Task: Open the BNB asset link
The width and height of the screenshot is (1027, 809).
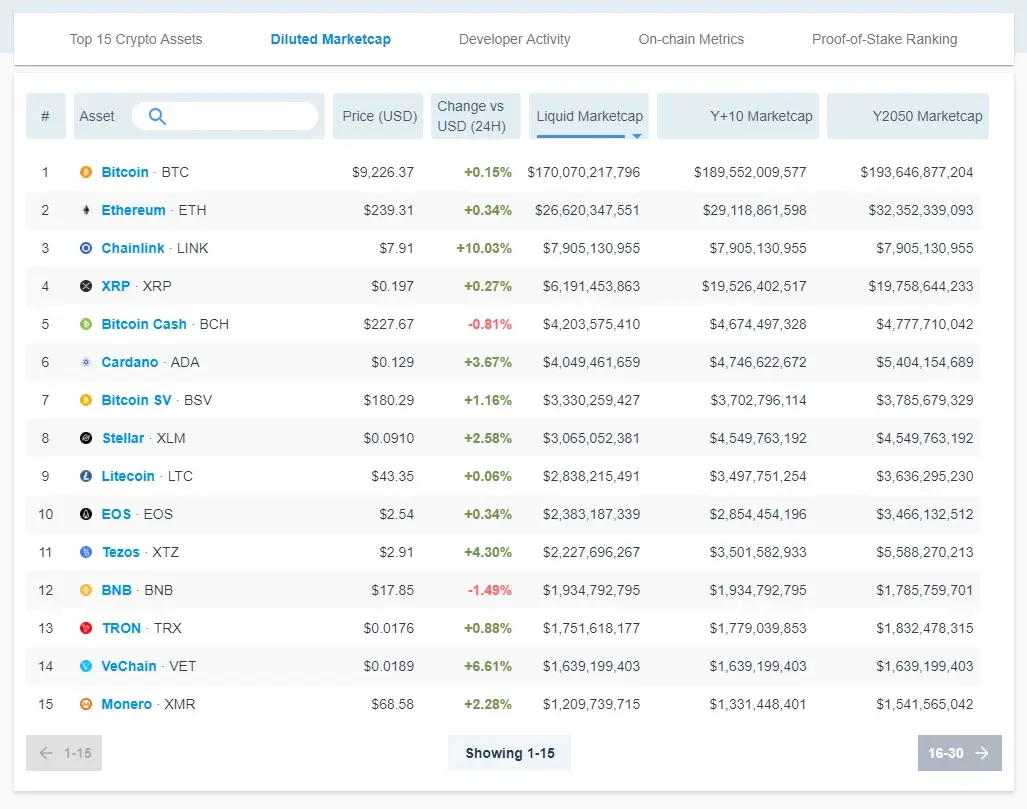Action: (x=117, y=590)
